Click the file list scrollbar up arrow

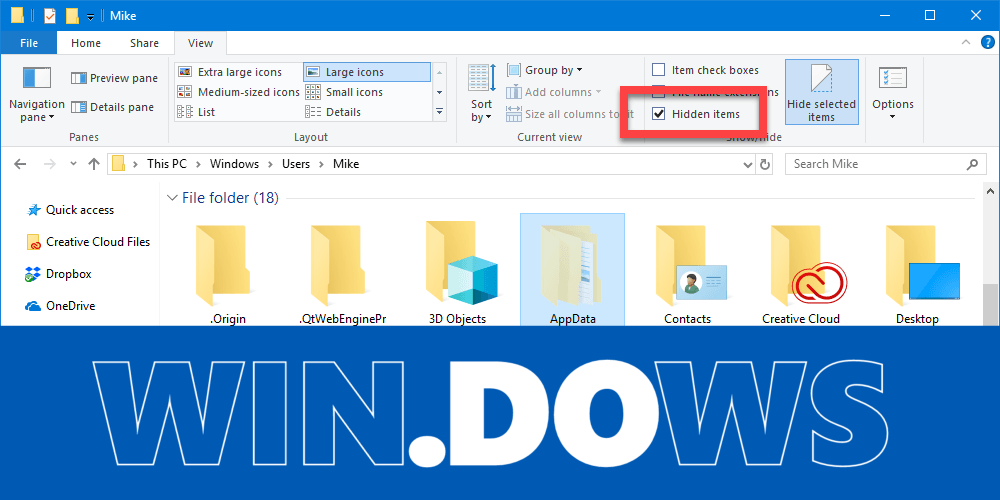[x=990, y=190]
